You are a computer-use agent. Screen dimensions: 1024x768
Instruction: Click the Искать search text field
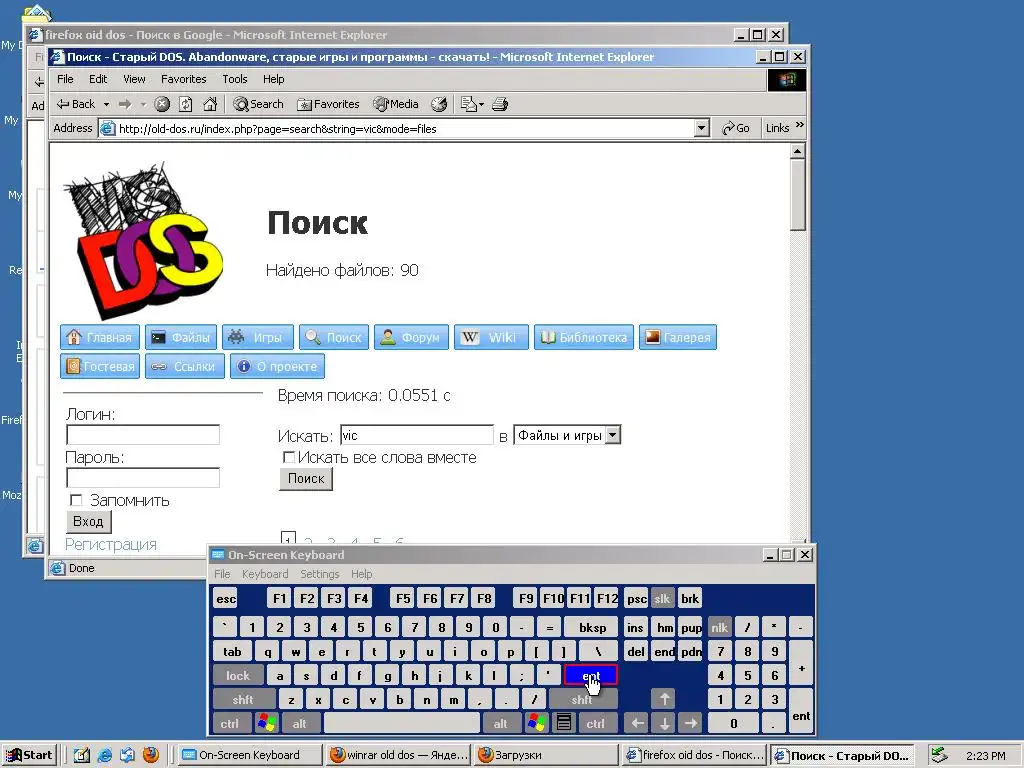[x=417, y=435]
